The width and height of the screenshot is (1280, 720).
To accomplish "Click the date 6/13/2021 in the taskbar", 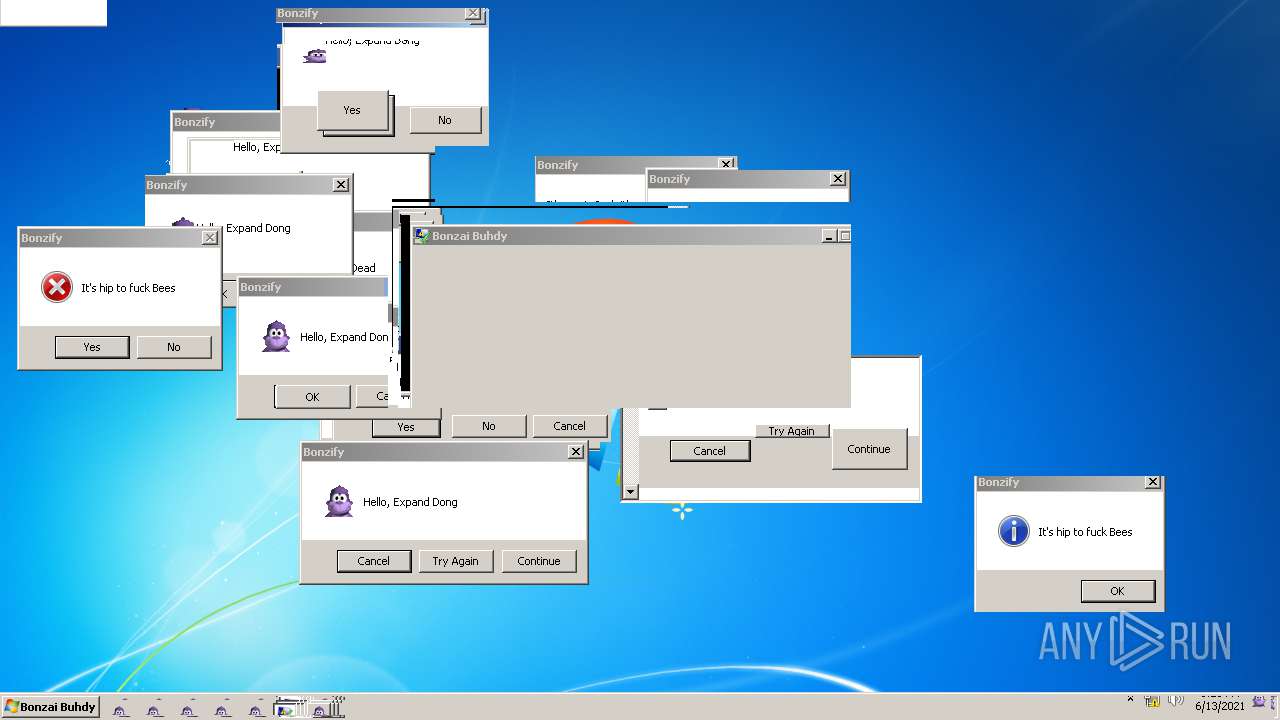I will pyautogui.click(x=1220, y=706).
